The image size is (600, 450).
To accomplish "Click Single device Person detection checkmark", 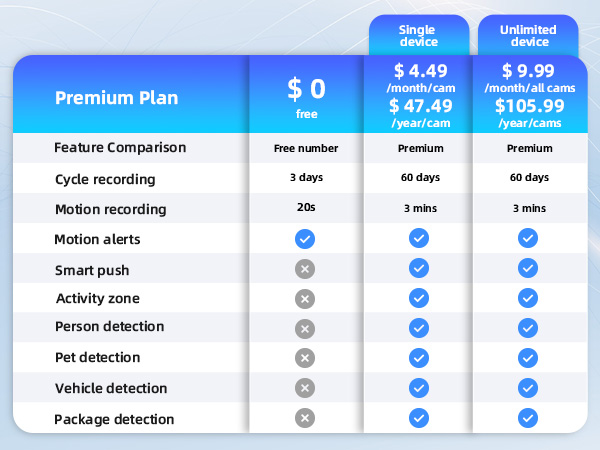I will pos(419,328).
